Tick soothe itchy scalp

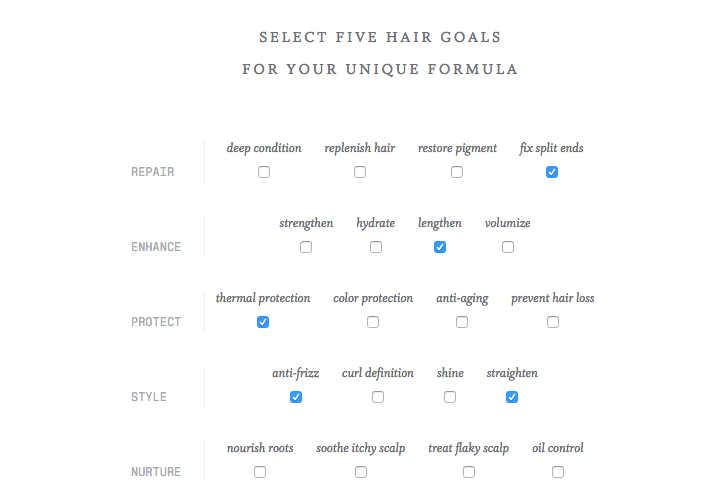coord(361,472)
